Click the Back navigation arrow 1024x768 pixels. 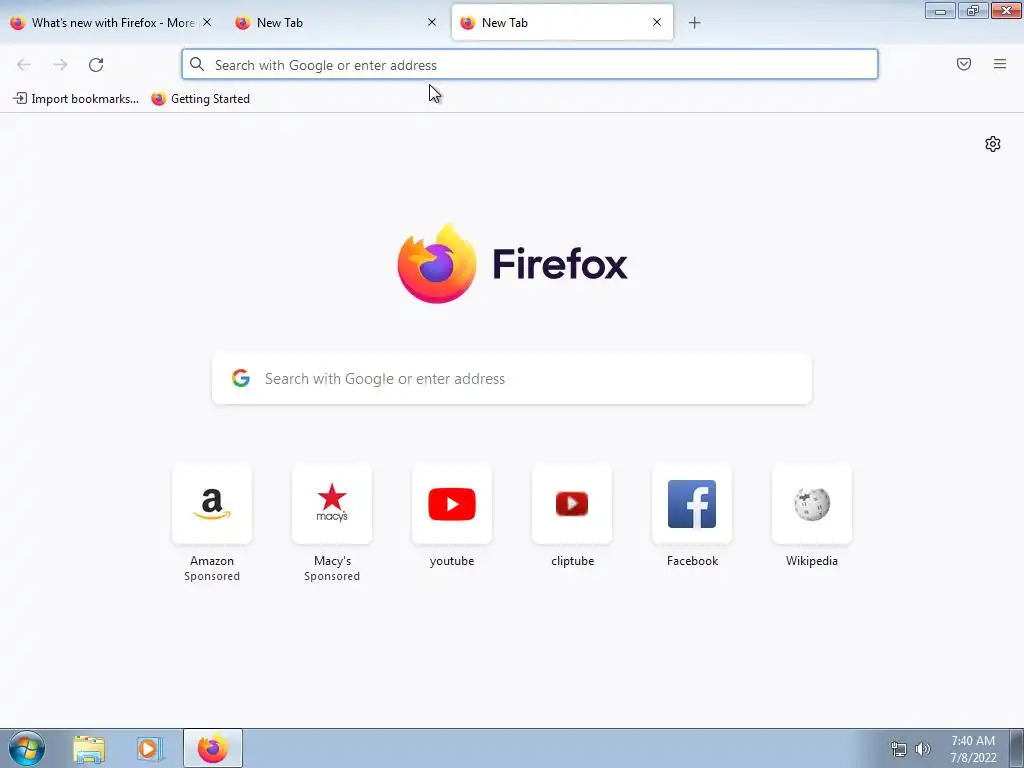point(24,65)
